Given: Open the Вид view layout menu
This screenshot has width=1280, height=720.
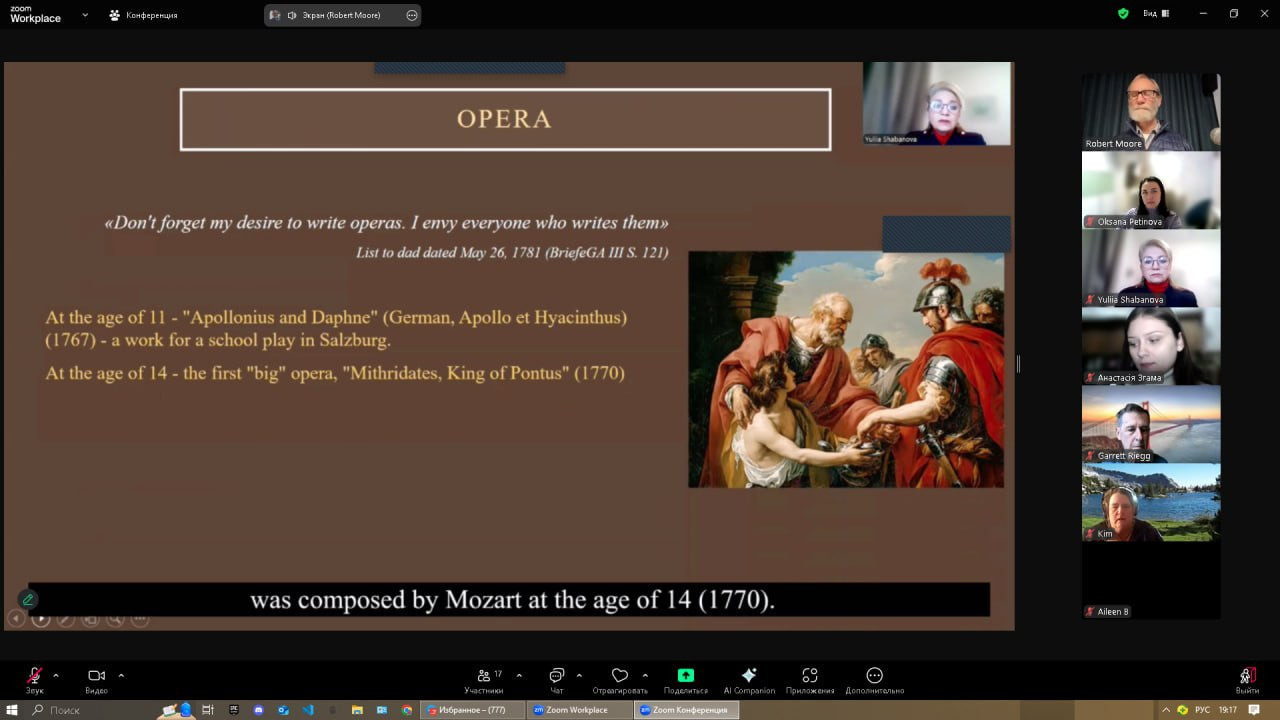Looking at the screenshot, I should pos(1156,14).
